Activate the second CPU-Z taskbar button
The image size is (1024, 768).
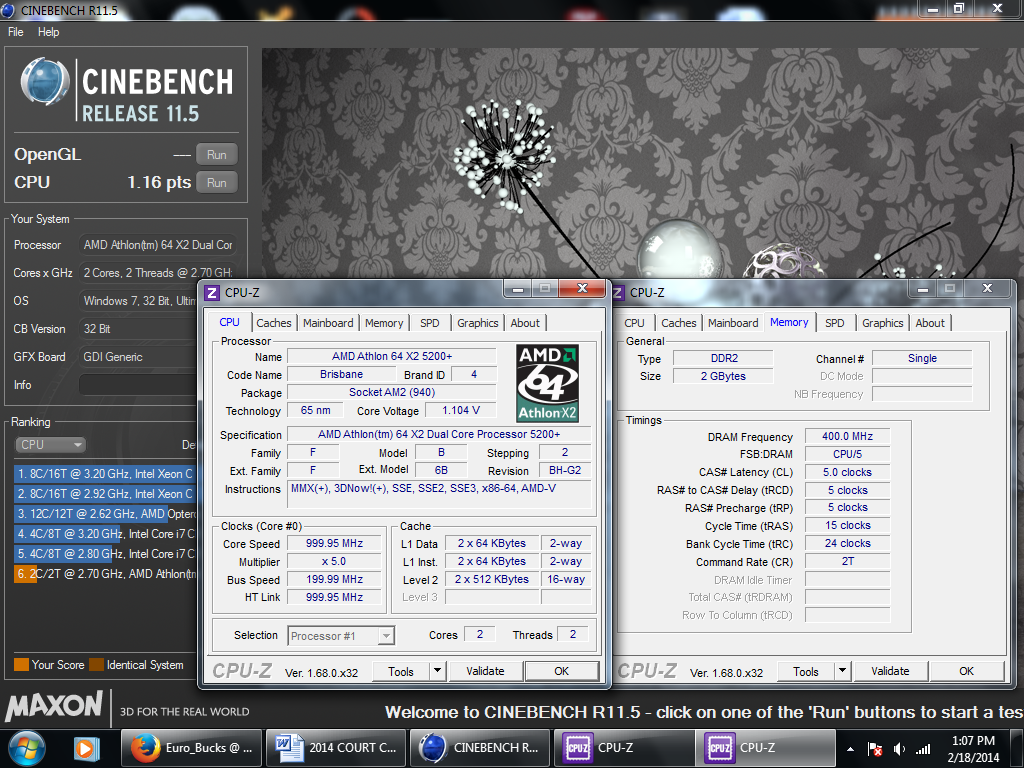pyautogui.click(x=765, y=748)
